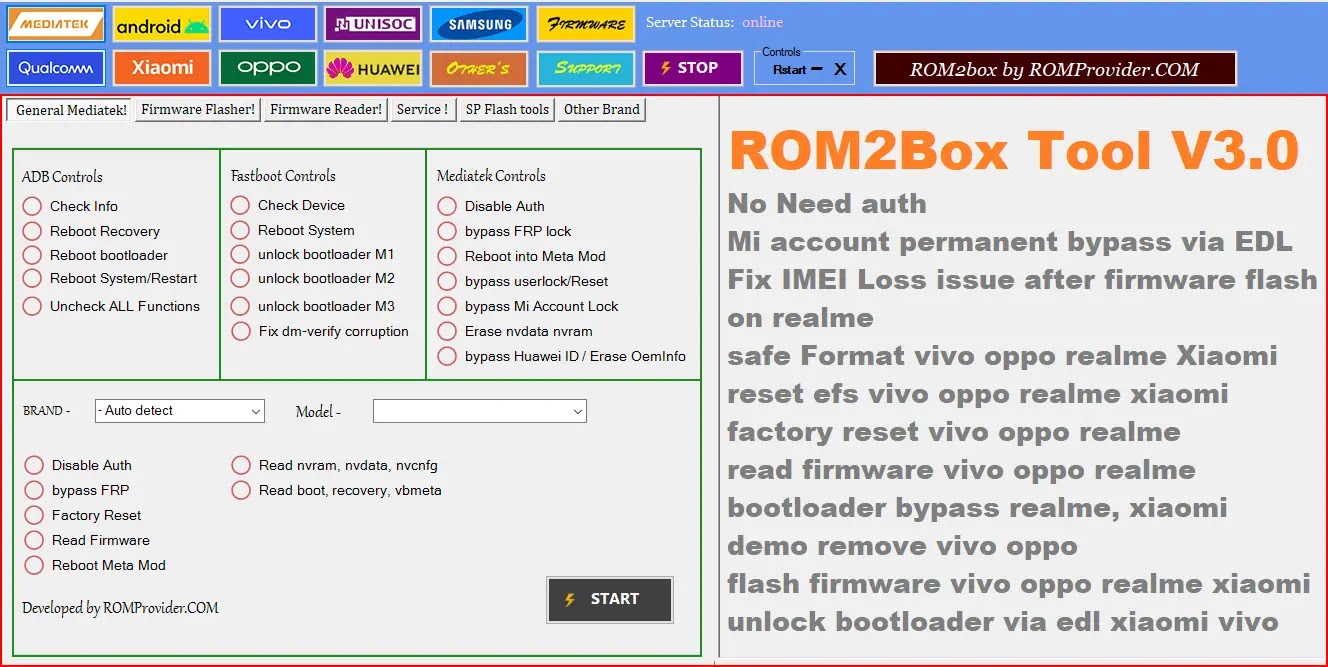This screenshot has height=667, width=1328.
Task: Choose the vivo brand button
Action: (268, 24)
